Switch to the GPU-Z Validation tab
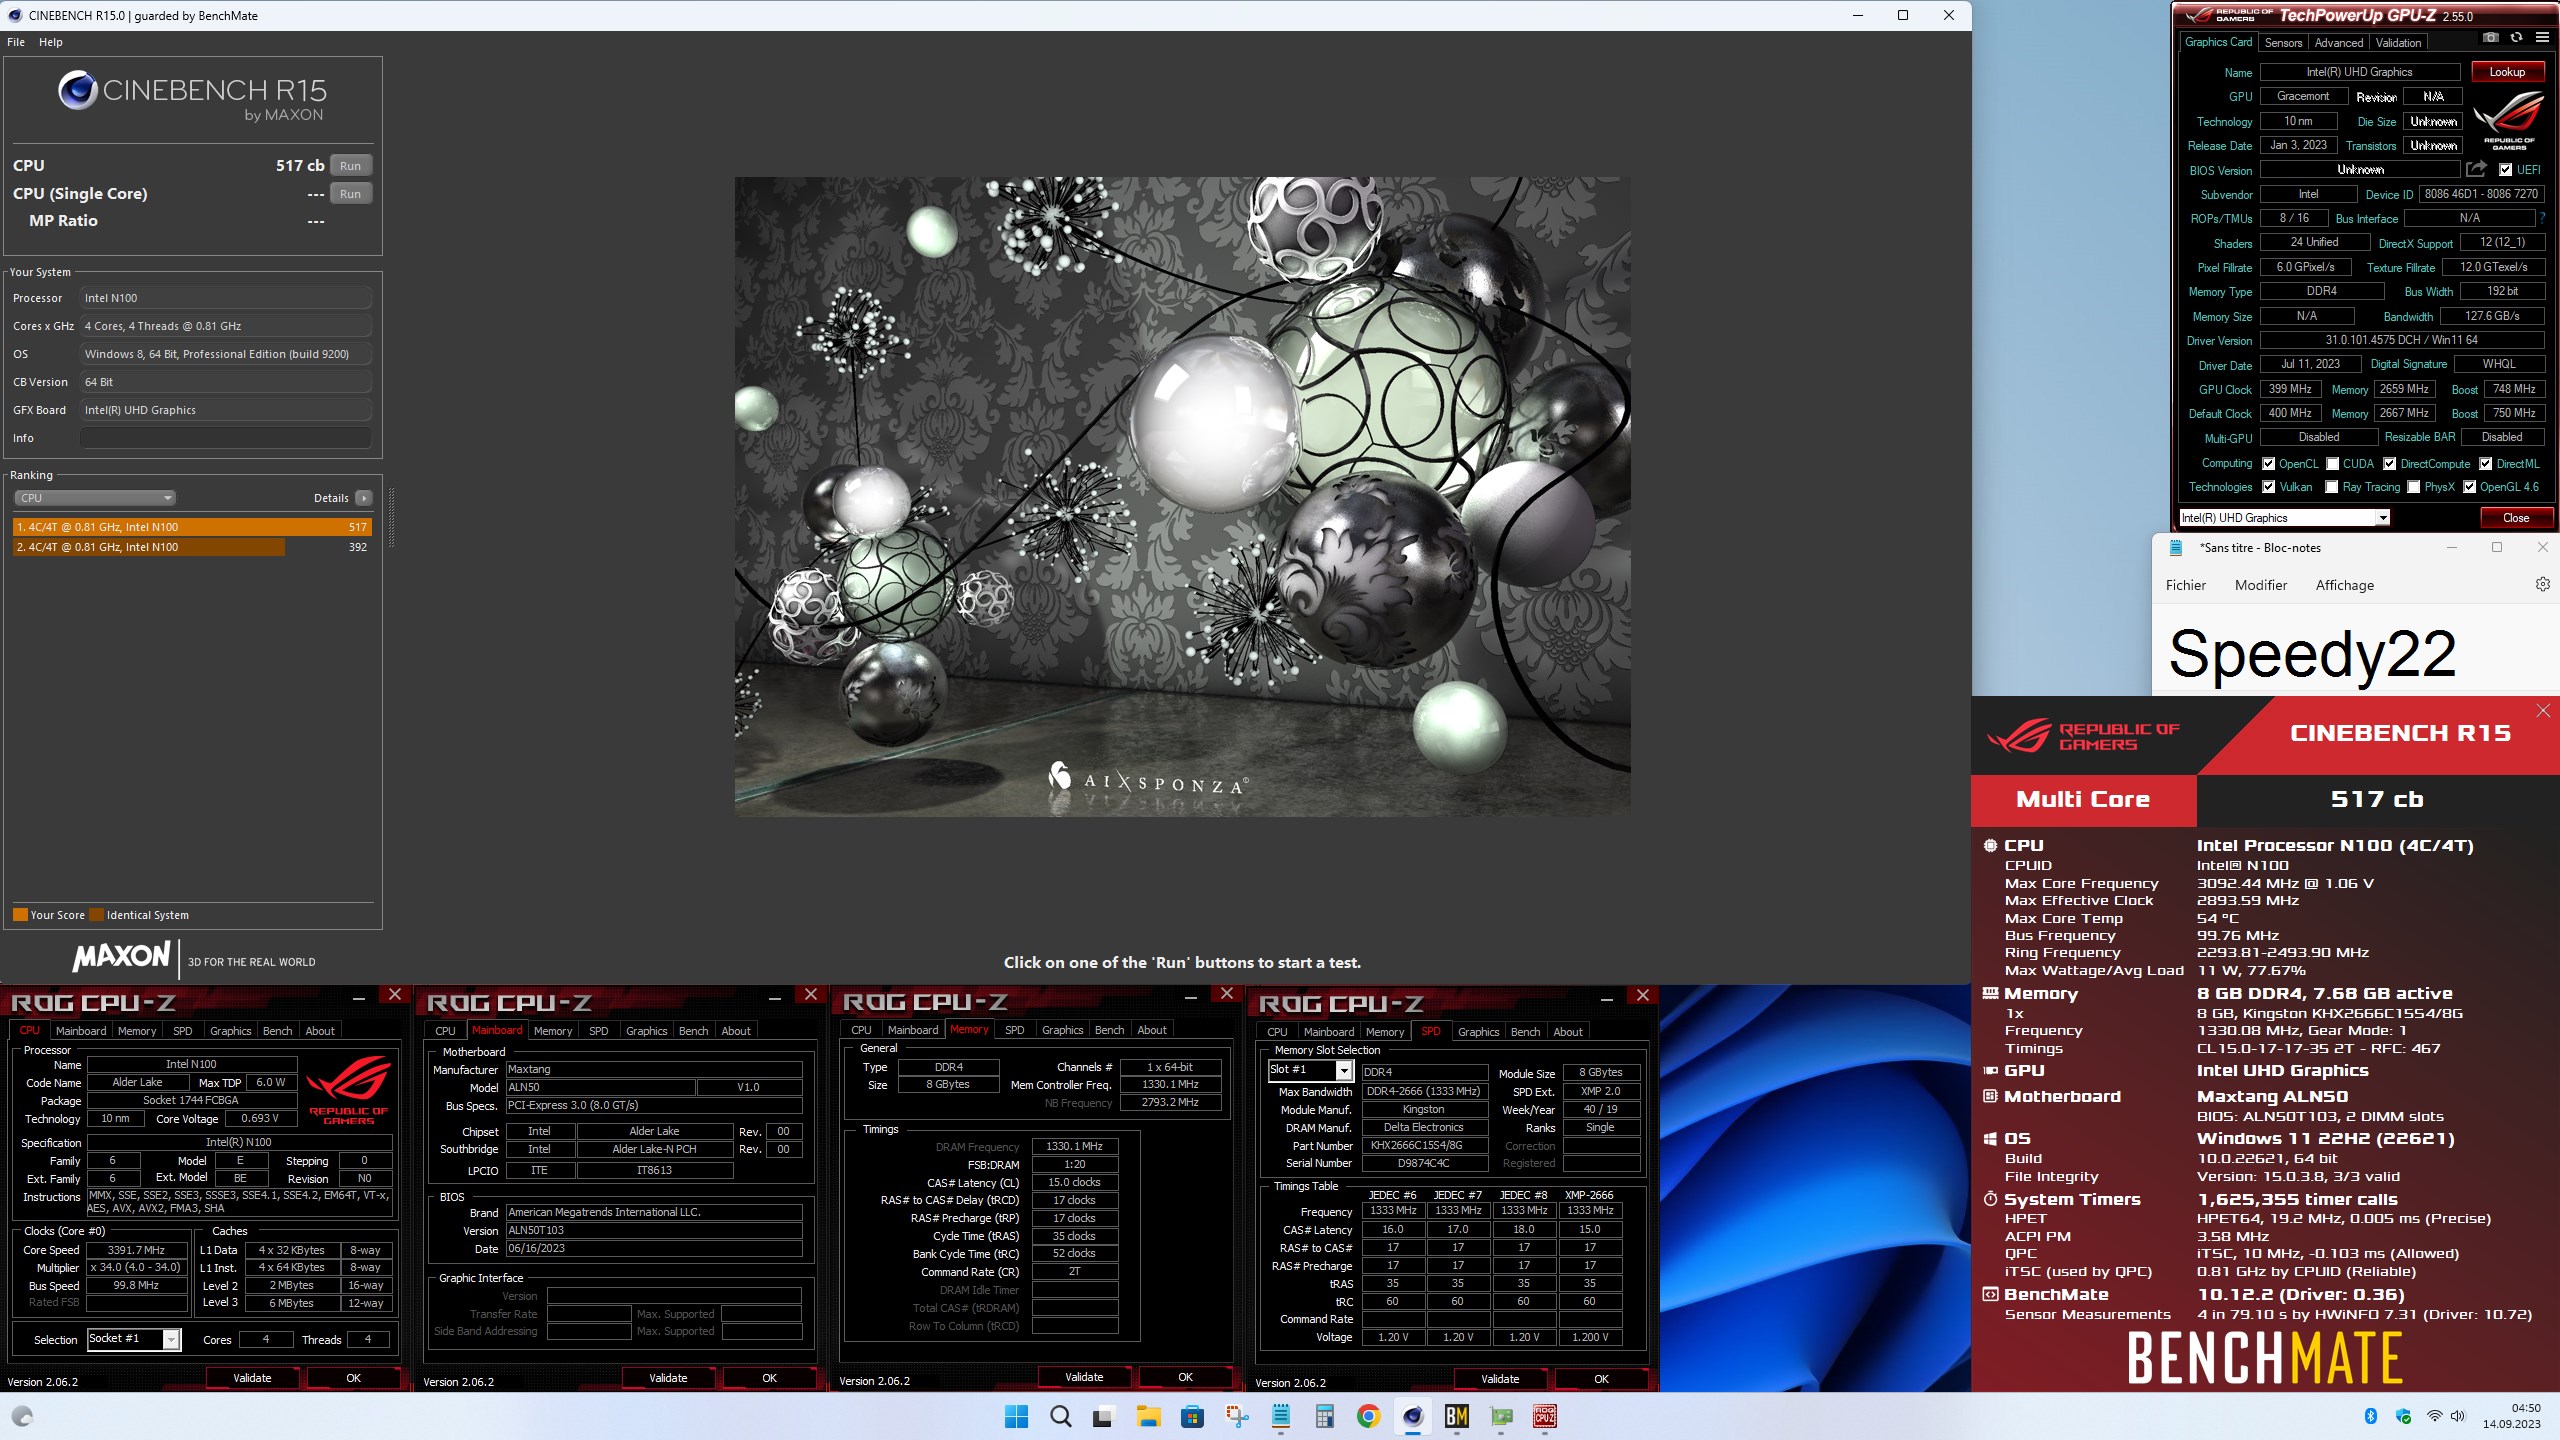 2398,43
